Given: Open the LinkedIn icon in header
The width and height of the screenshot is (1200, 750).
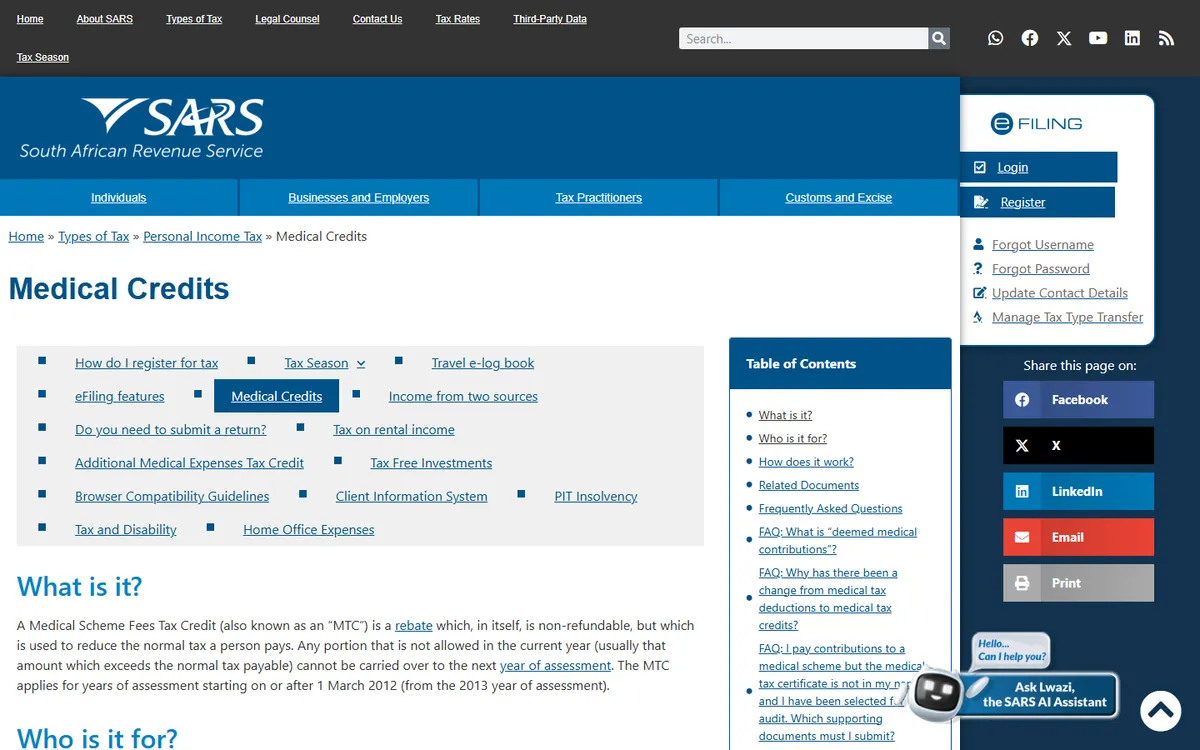Looking at the screenshot, I should tap(1132, 38).
